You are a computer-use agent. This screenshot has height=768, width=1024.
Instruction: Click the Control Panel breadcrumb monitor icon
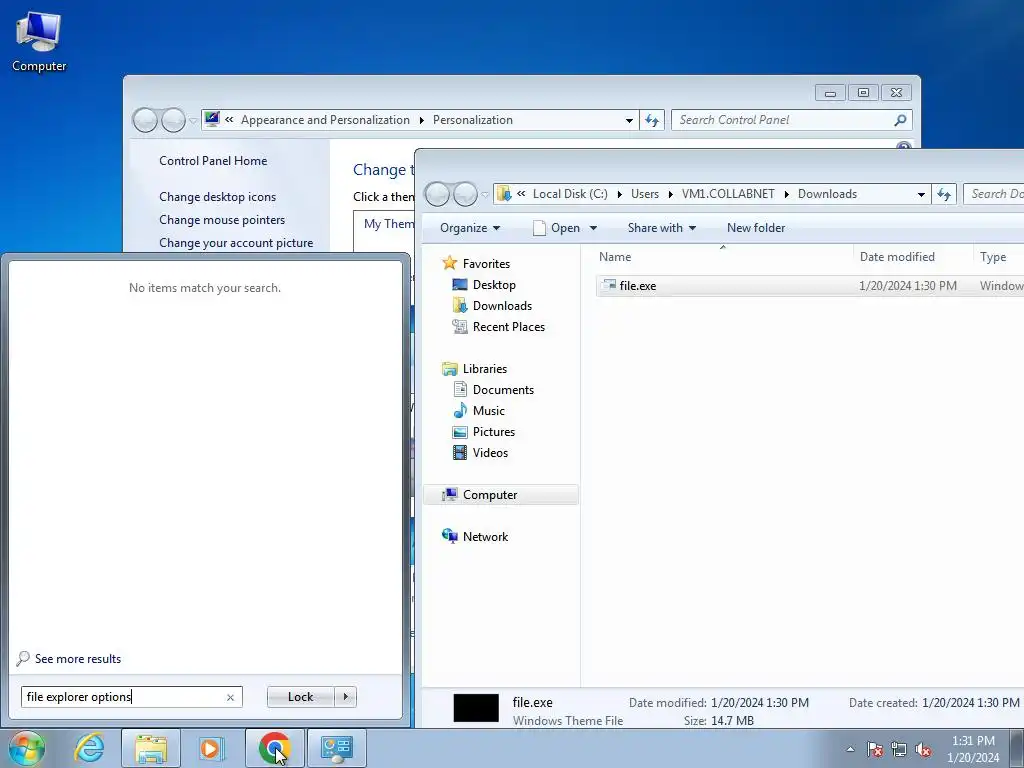(212, 119)
